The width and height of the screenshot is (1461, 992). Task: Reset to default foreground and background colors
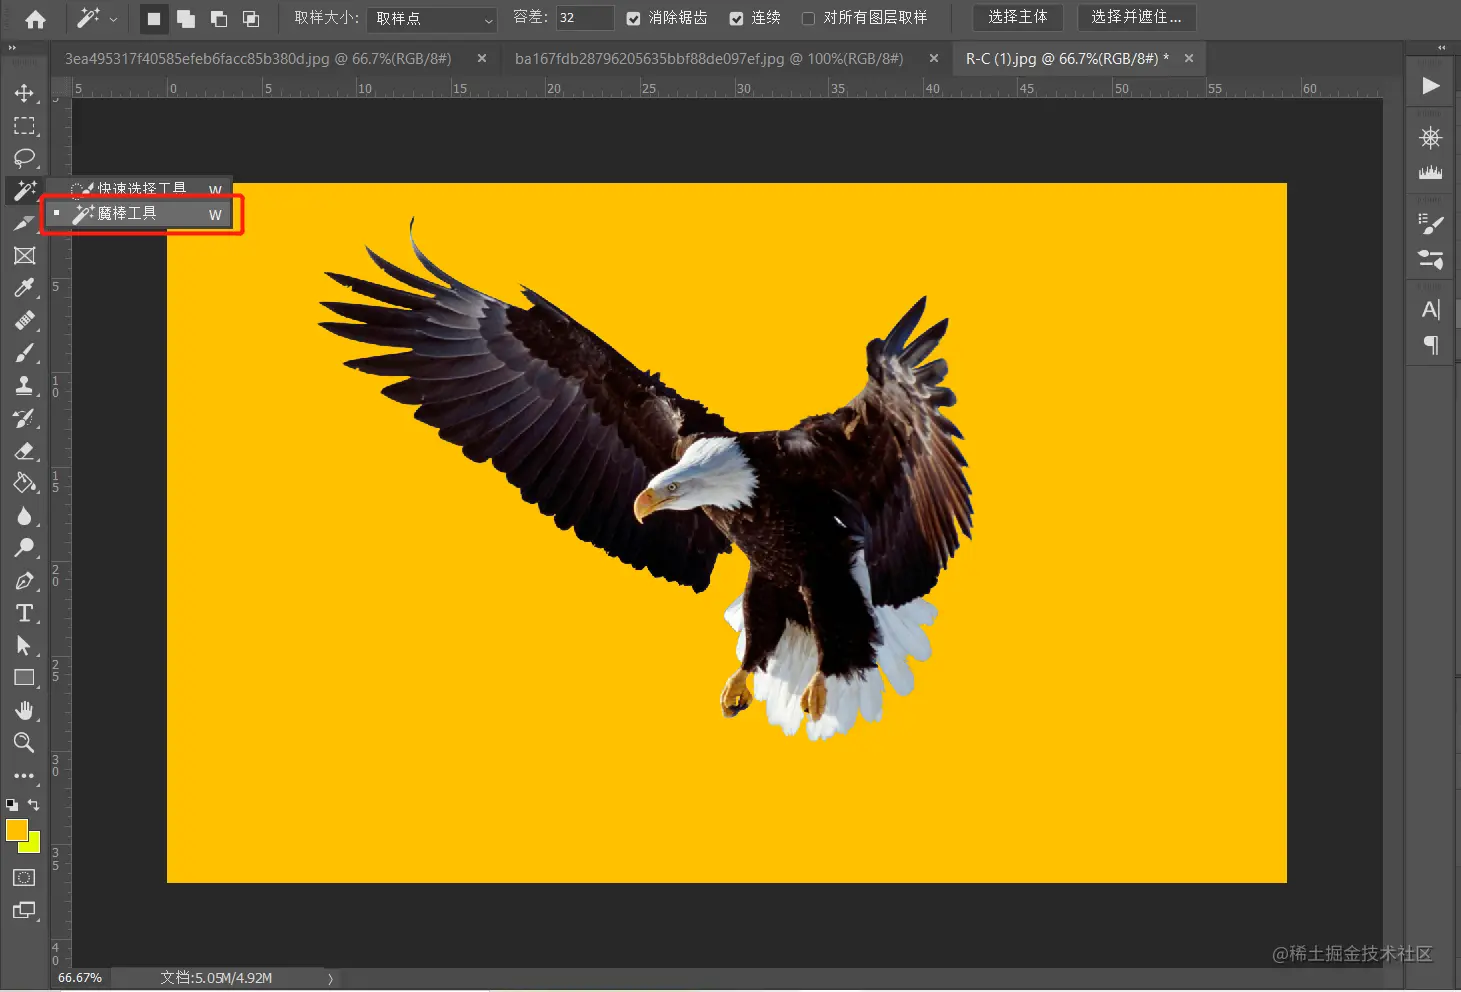pyautogui.click(x=12, y=804)
